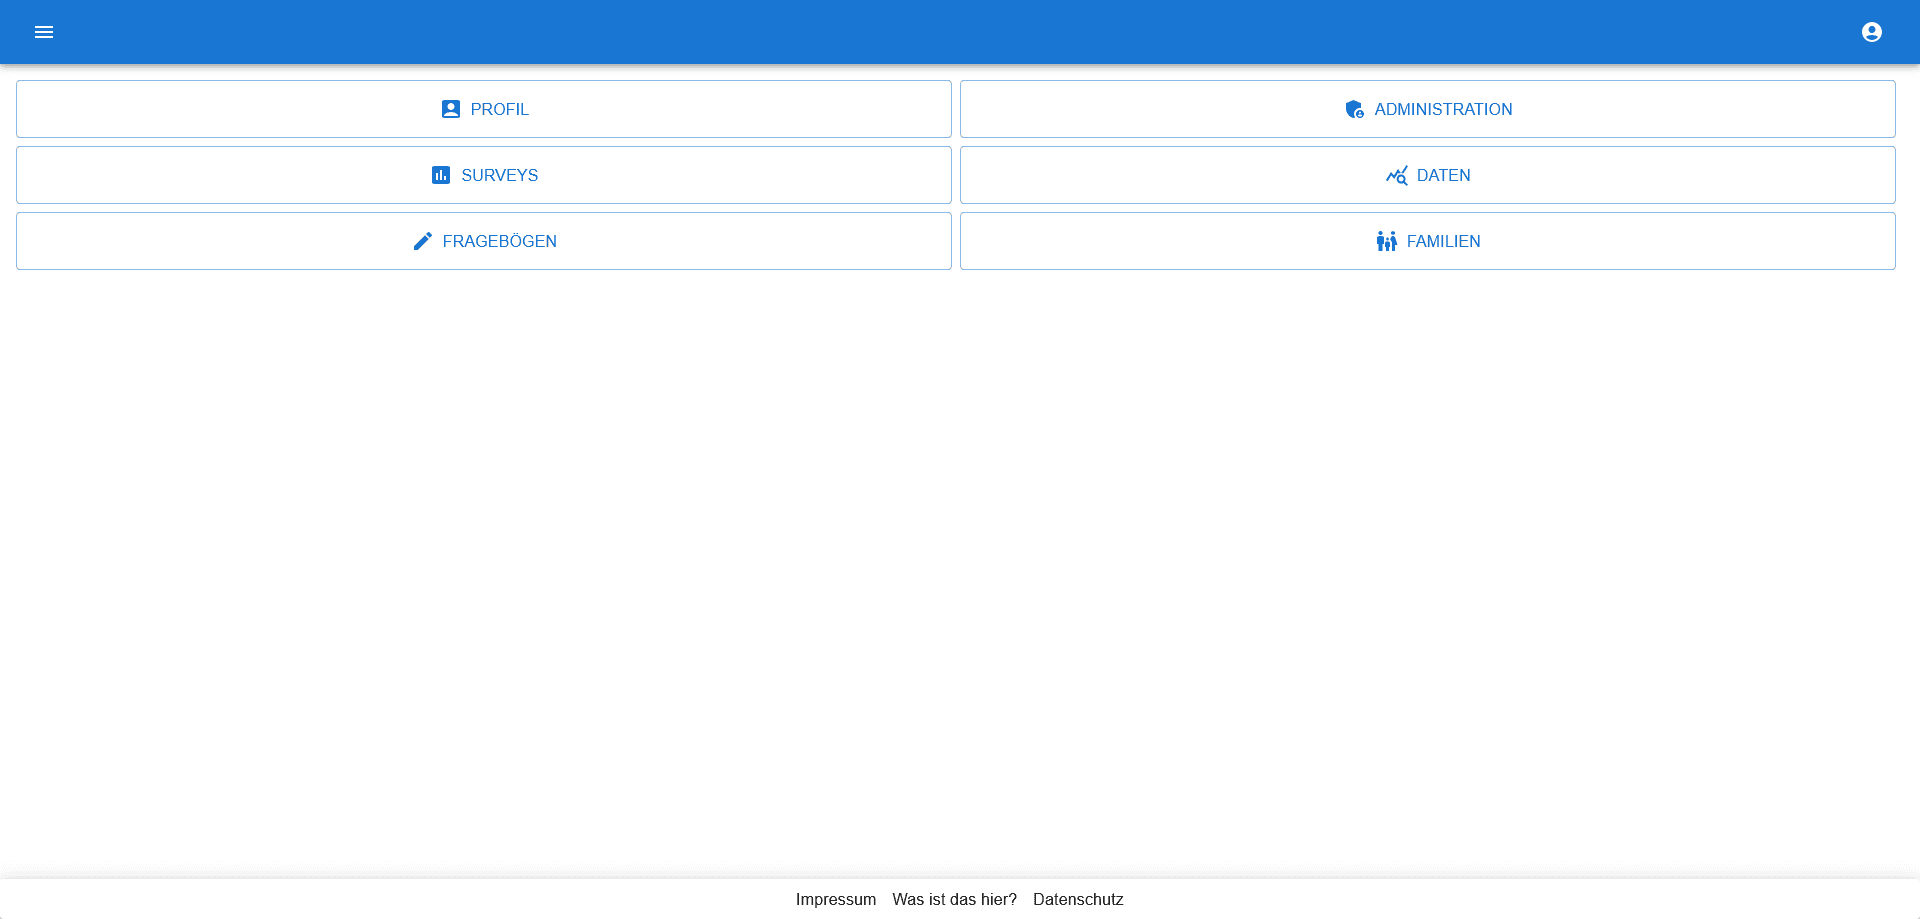This screenshot has width=1920, height=919.
Task: Click the family group icon next to FAMILIEN
Action: tap(1388, 241)
